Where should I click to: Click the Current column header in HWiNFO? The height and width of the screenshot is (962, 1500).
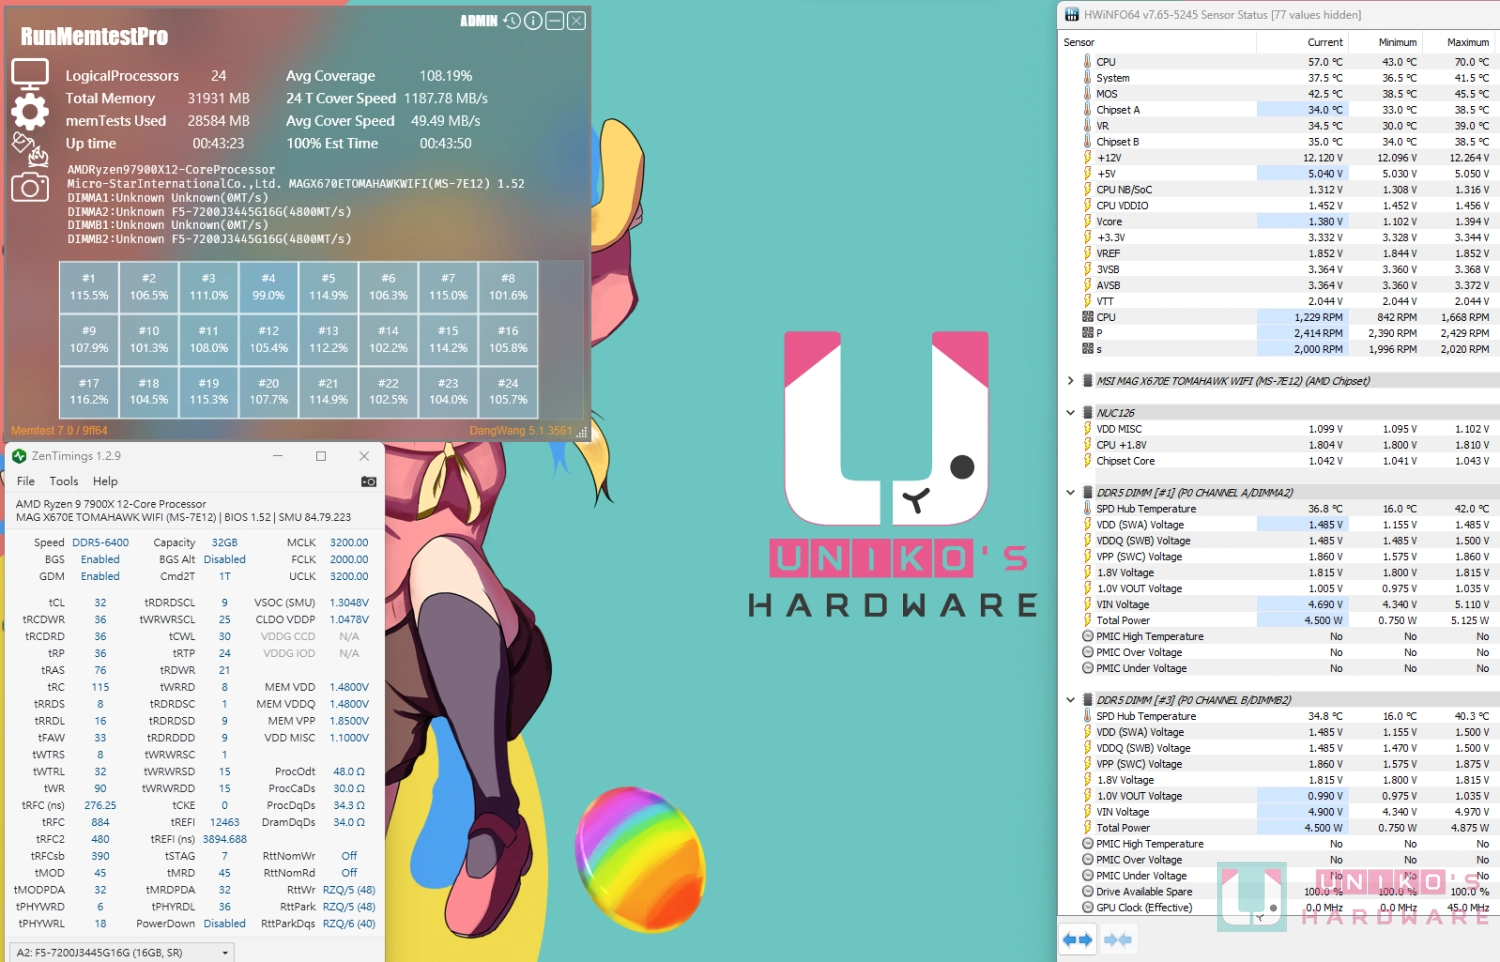click(1303, 42)
